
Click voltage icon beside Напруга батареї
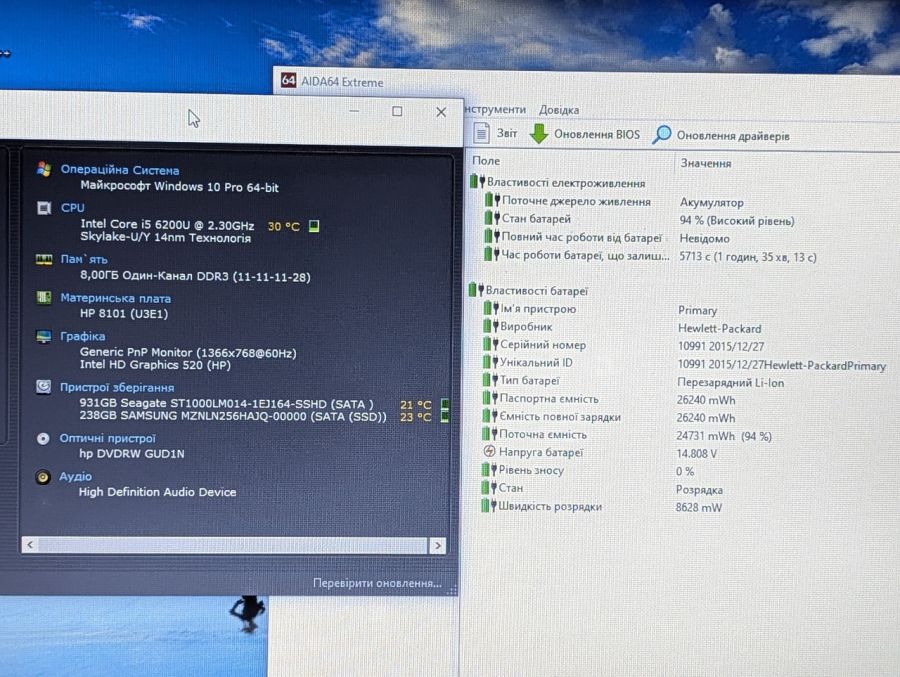[x=489, y=452]
